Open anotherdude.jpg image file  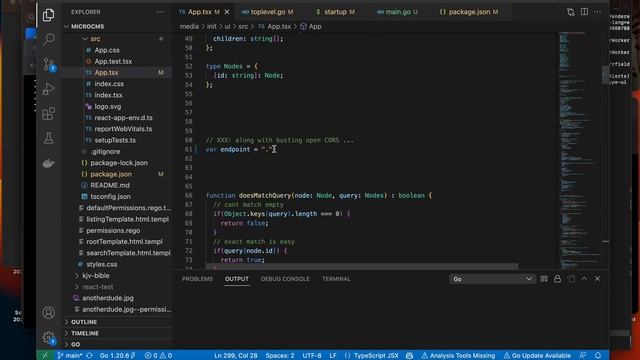(108, 298)
